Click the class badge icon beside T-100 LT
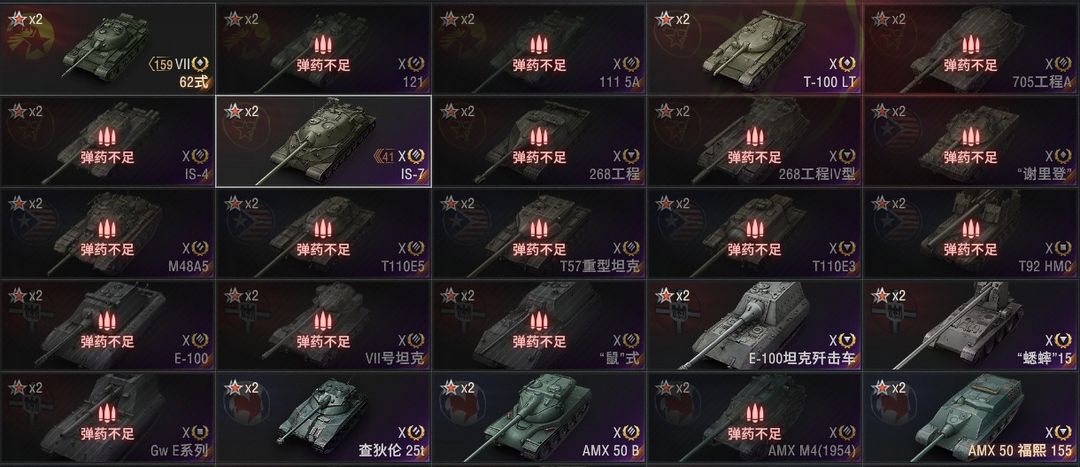 (x=847, y=64)
